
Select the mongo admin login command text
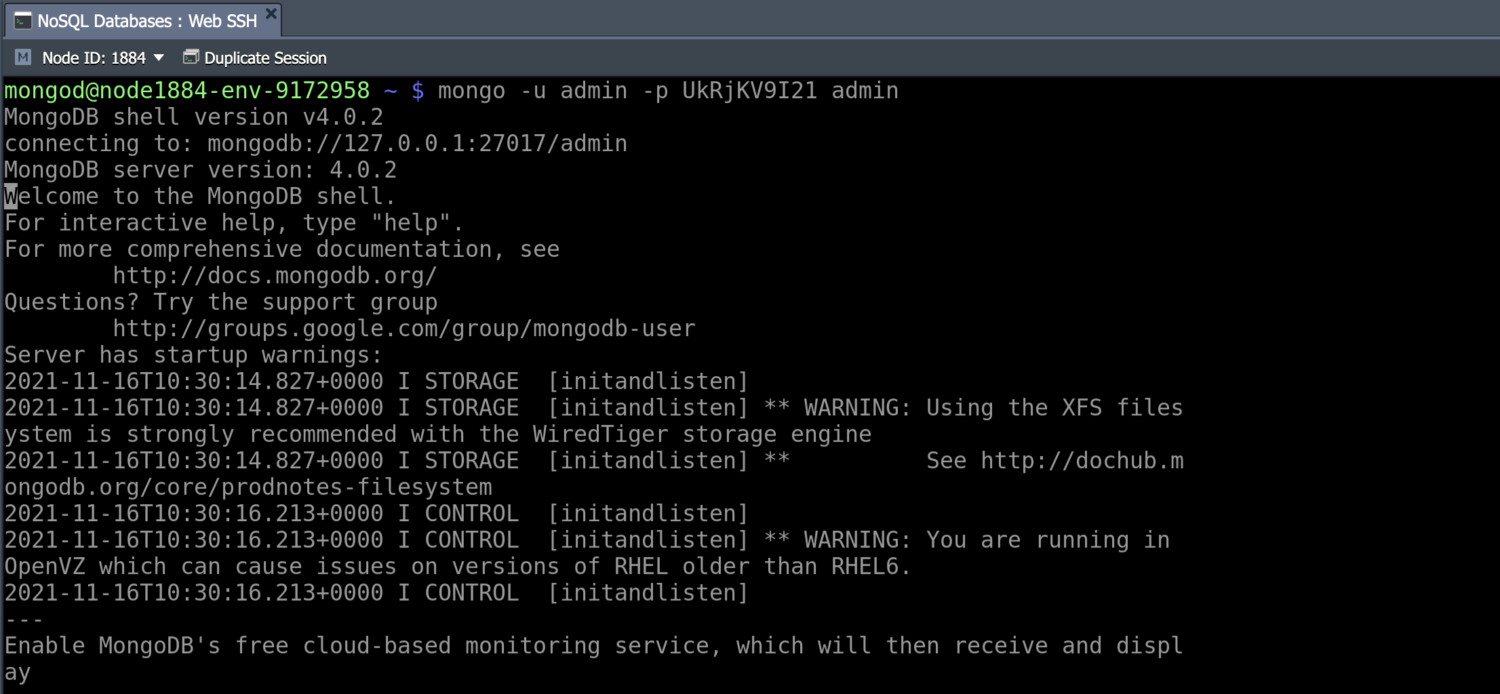pos(667,90)
